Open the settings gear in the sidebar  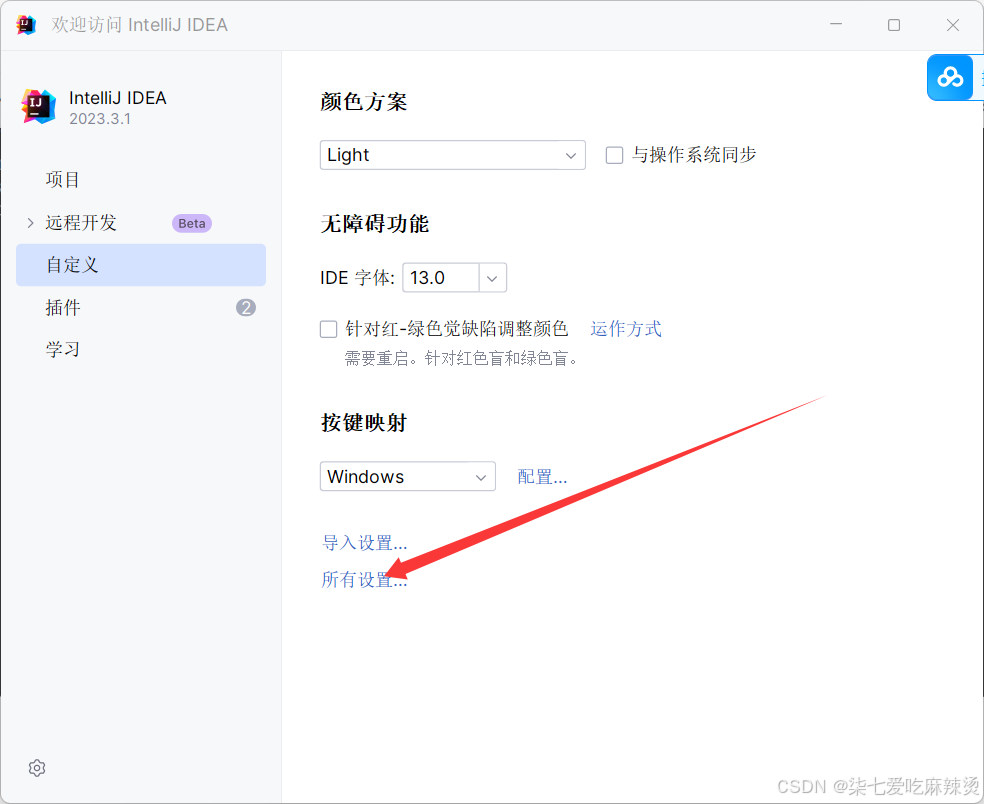37,768
